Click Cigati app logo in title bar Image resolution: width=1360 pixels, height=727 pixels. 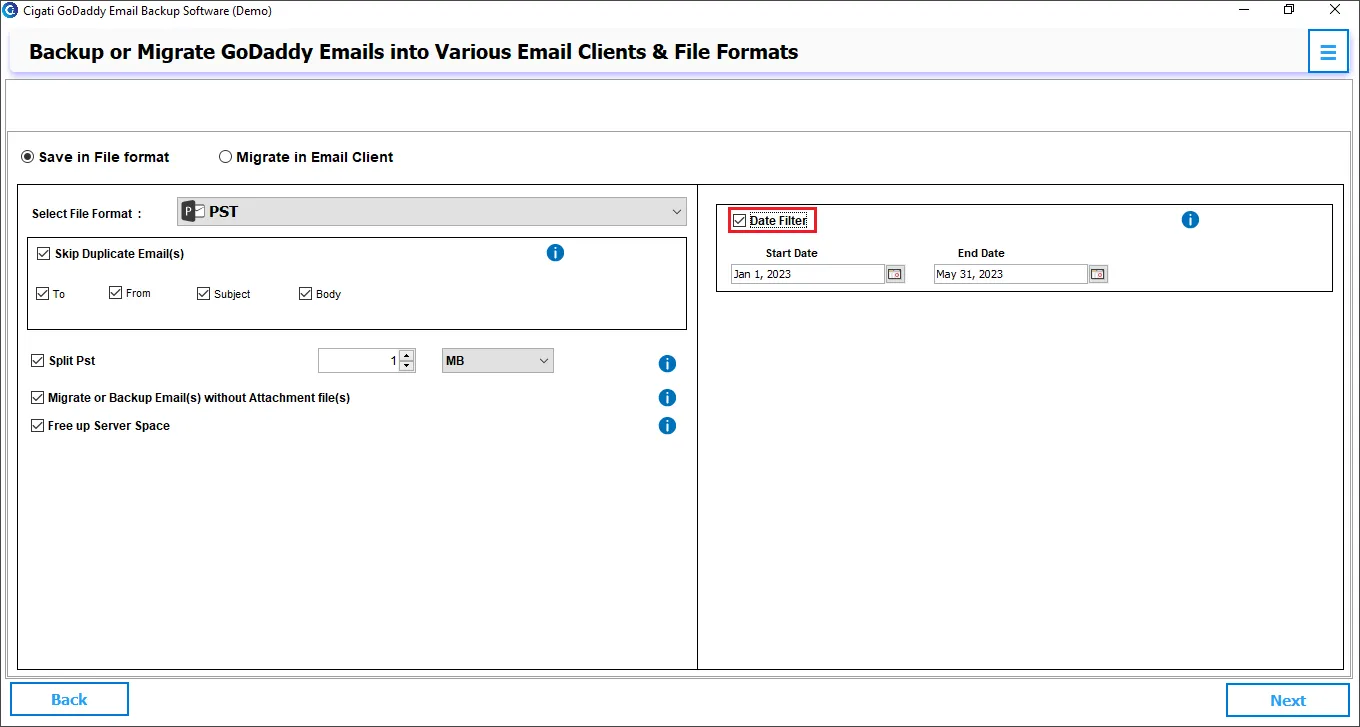10,10
